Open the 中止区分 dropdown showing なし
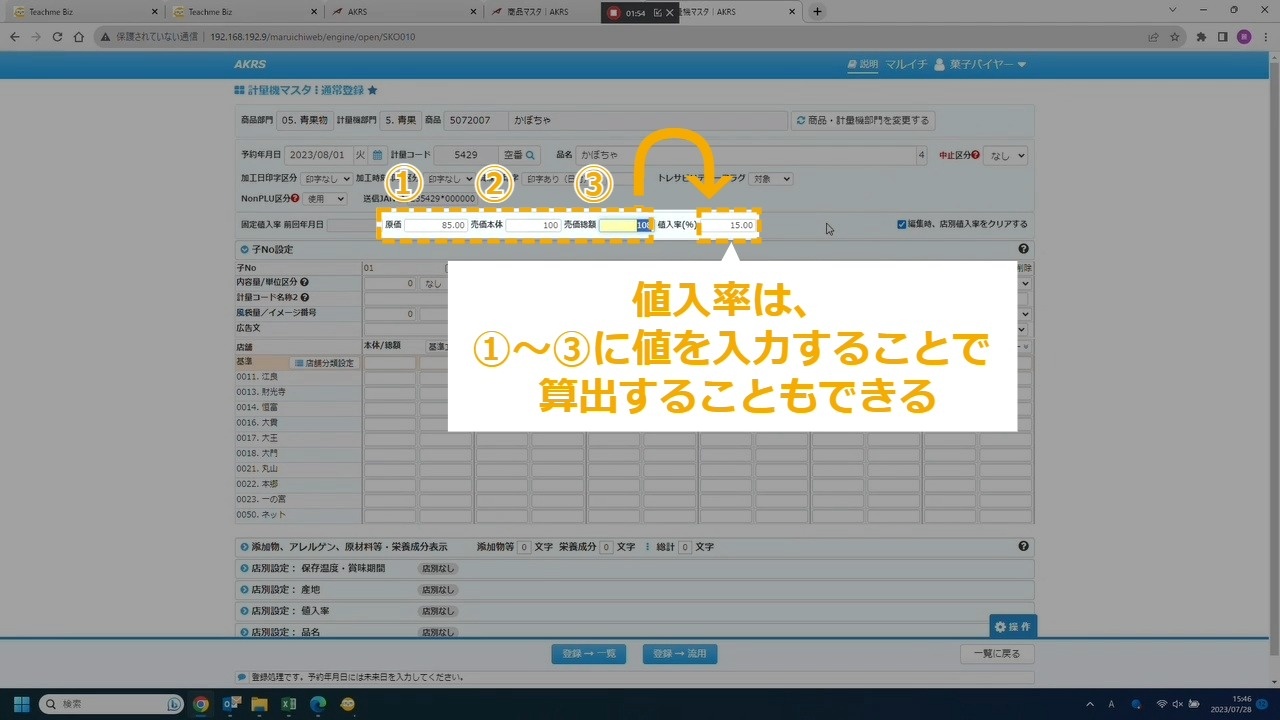This screenshot has width=1280, height=720. (x=1006, y=156)
